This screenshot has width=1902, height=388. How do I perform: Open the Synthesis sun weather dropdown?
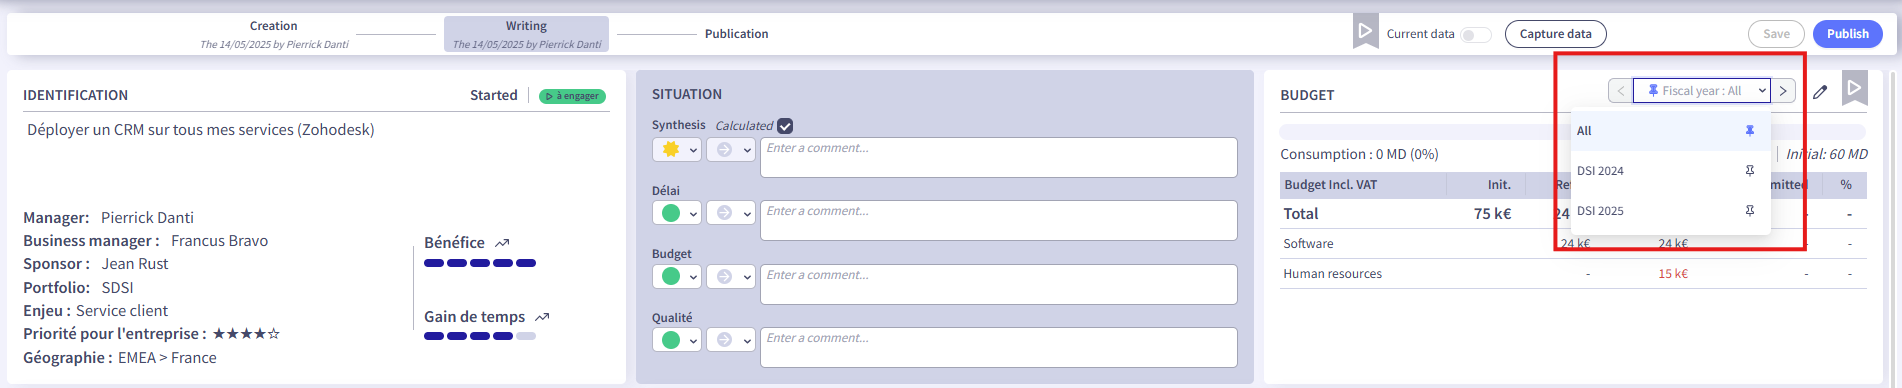tap(676, 150)
